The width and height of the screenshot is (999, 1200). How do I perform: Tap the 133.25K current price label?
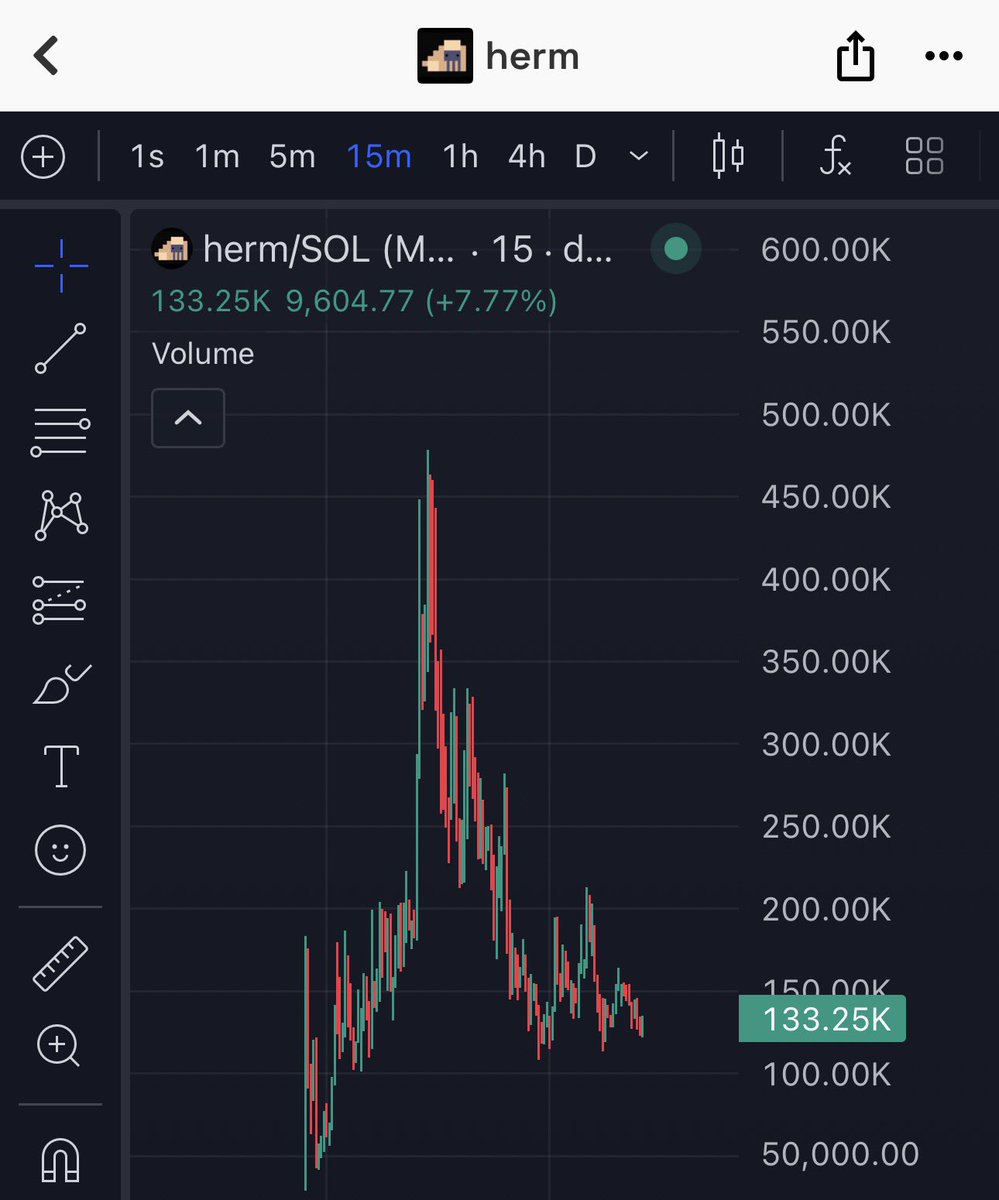click(x=822, y=1019)
